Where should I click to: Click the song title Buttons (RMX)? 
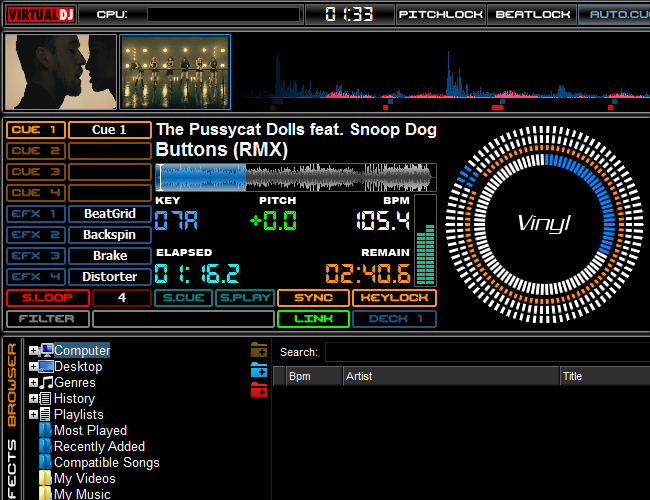pyautogui.click(x=221, y=150)
